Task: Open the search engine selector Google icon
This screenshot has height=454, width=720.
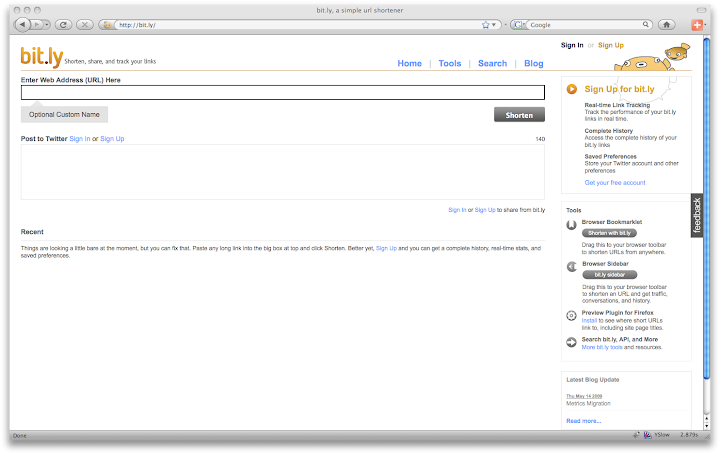Action: (x=518, y=25)
